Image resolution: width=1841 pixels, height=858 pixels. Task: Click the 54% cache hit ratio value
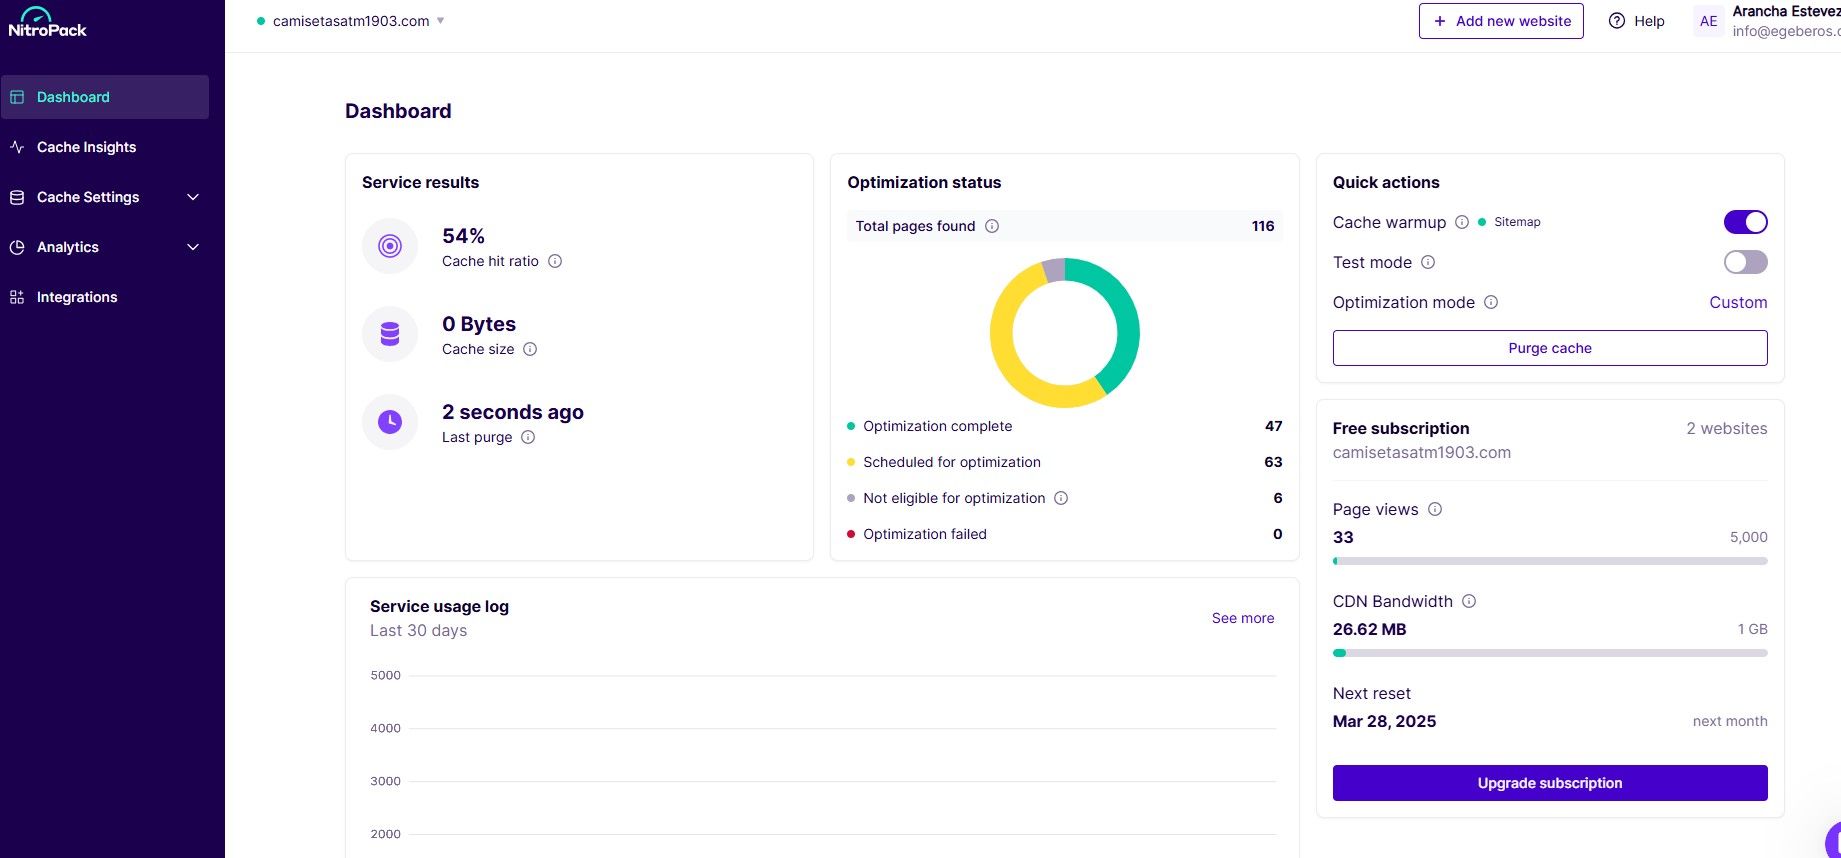[x=463, y=236]
